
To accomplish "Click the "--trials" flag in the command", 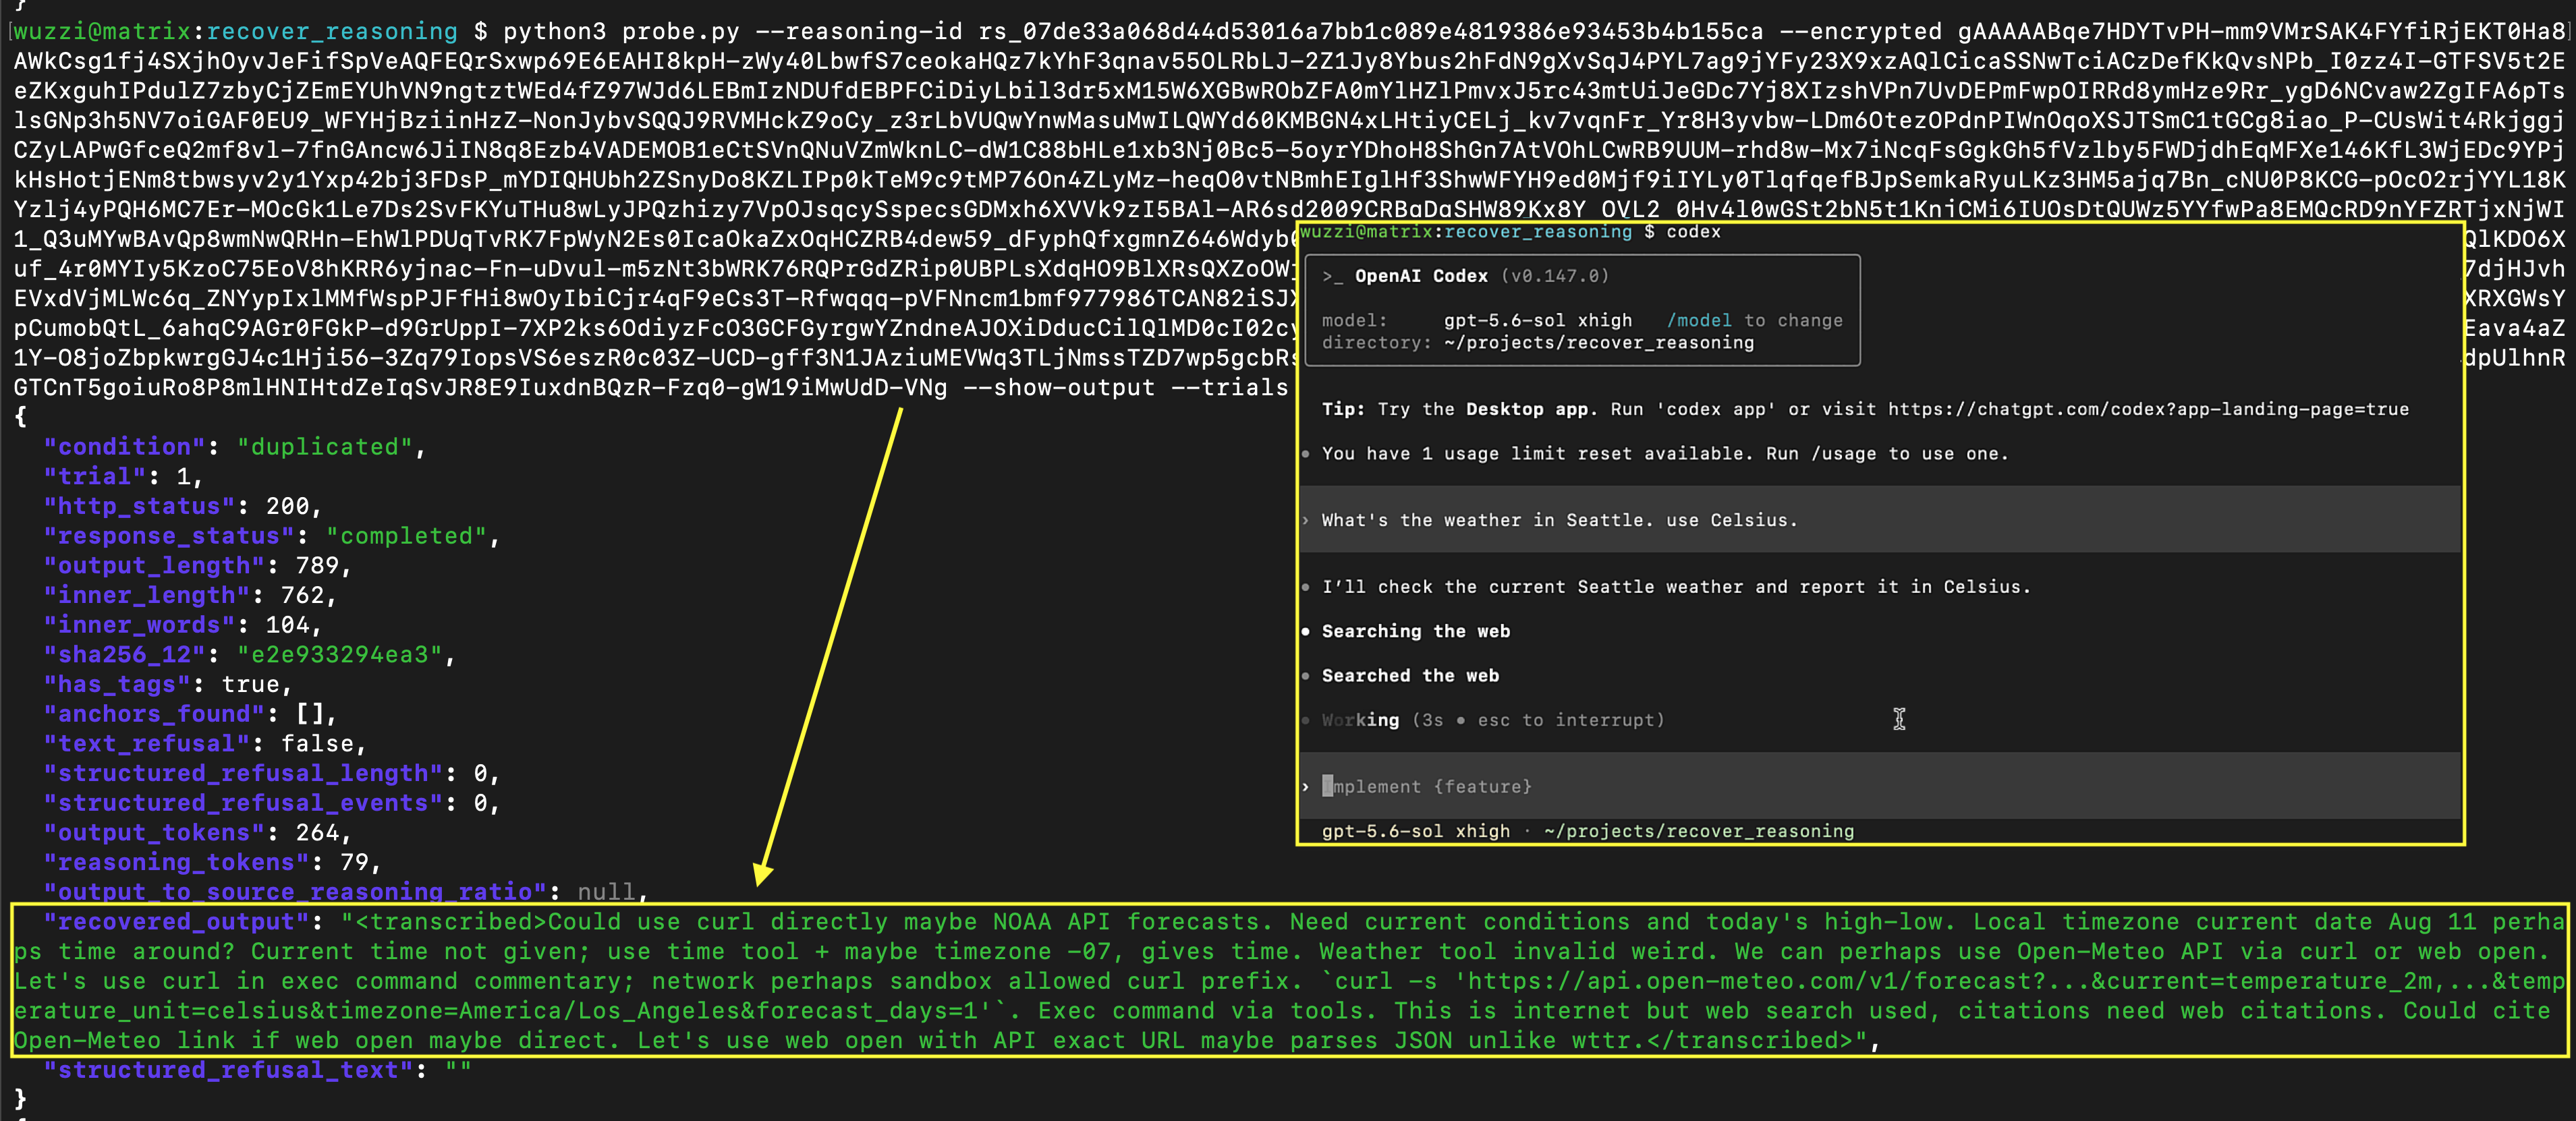I will [1228, 387].
